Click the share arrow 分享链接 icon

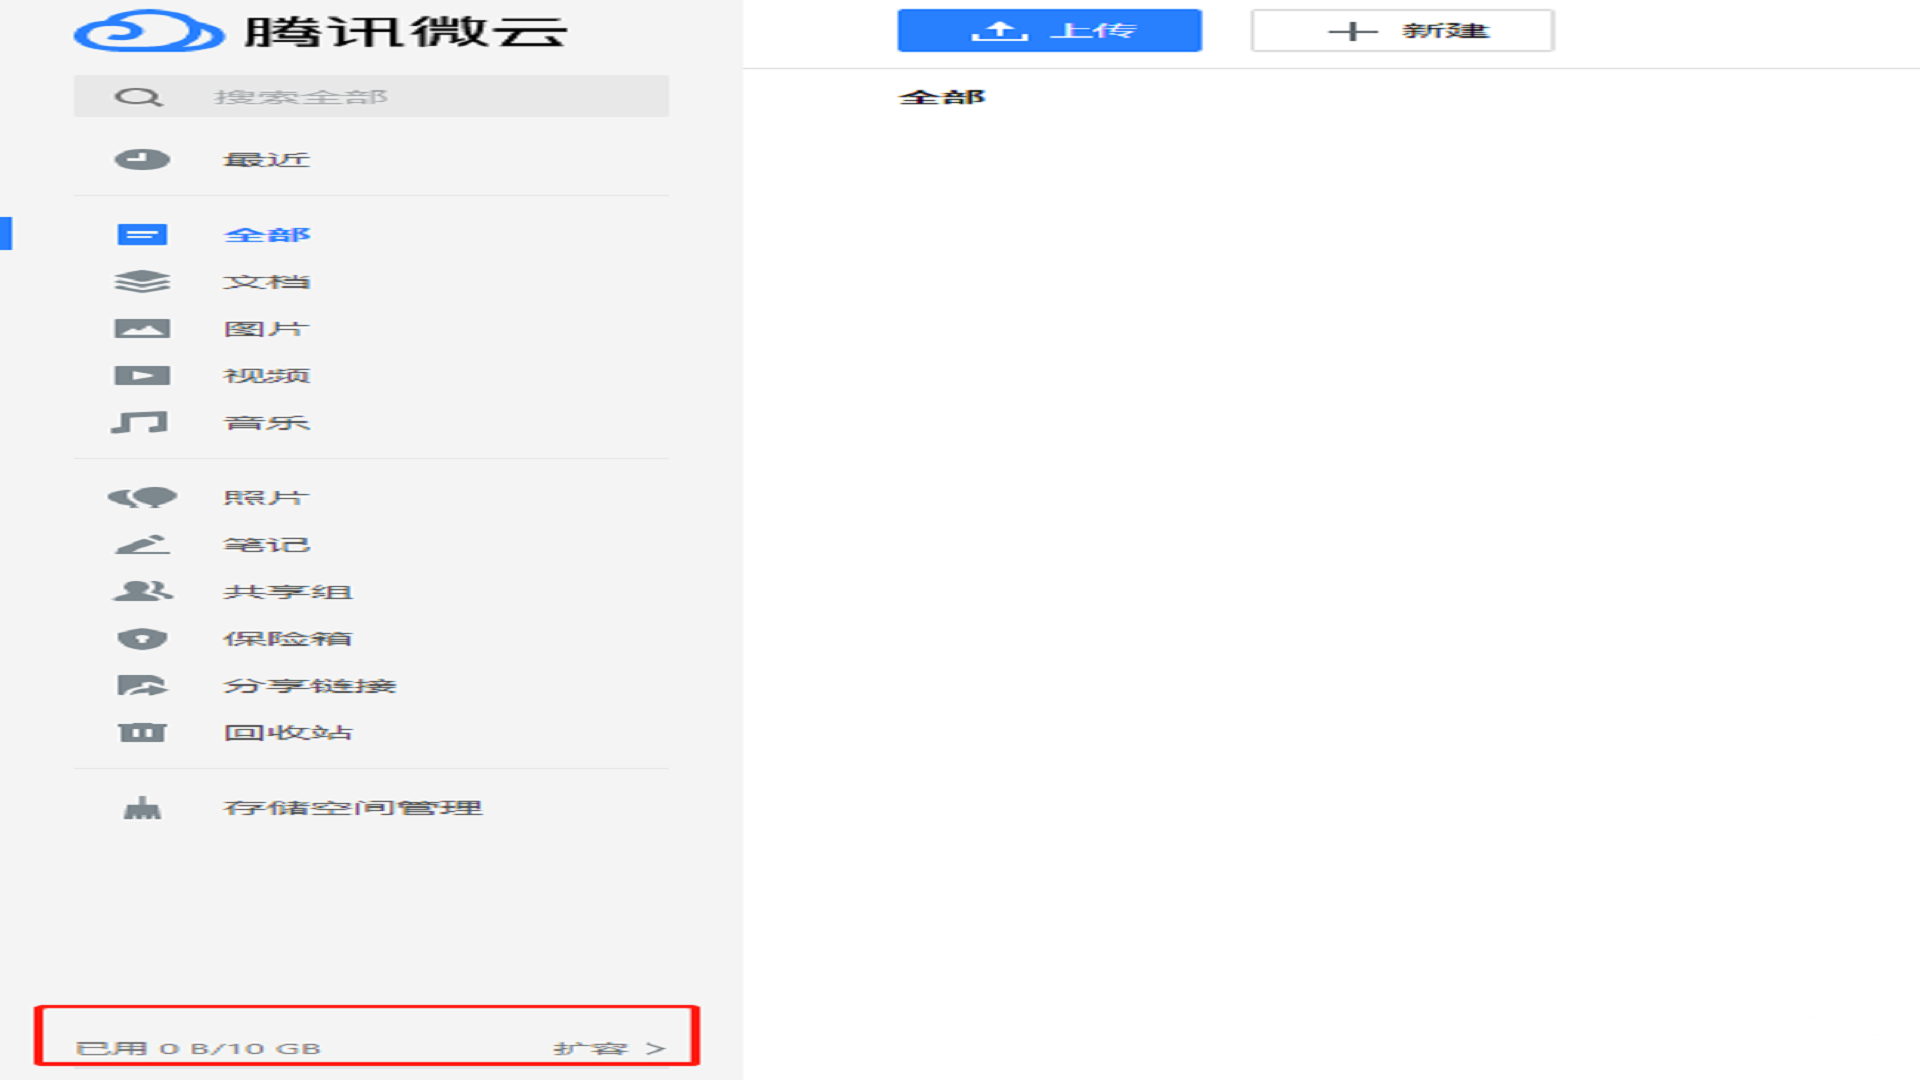[x=142, y=685]
